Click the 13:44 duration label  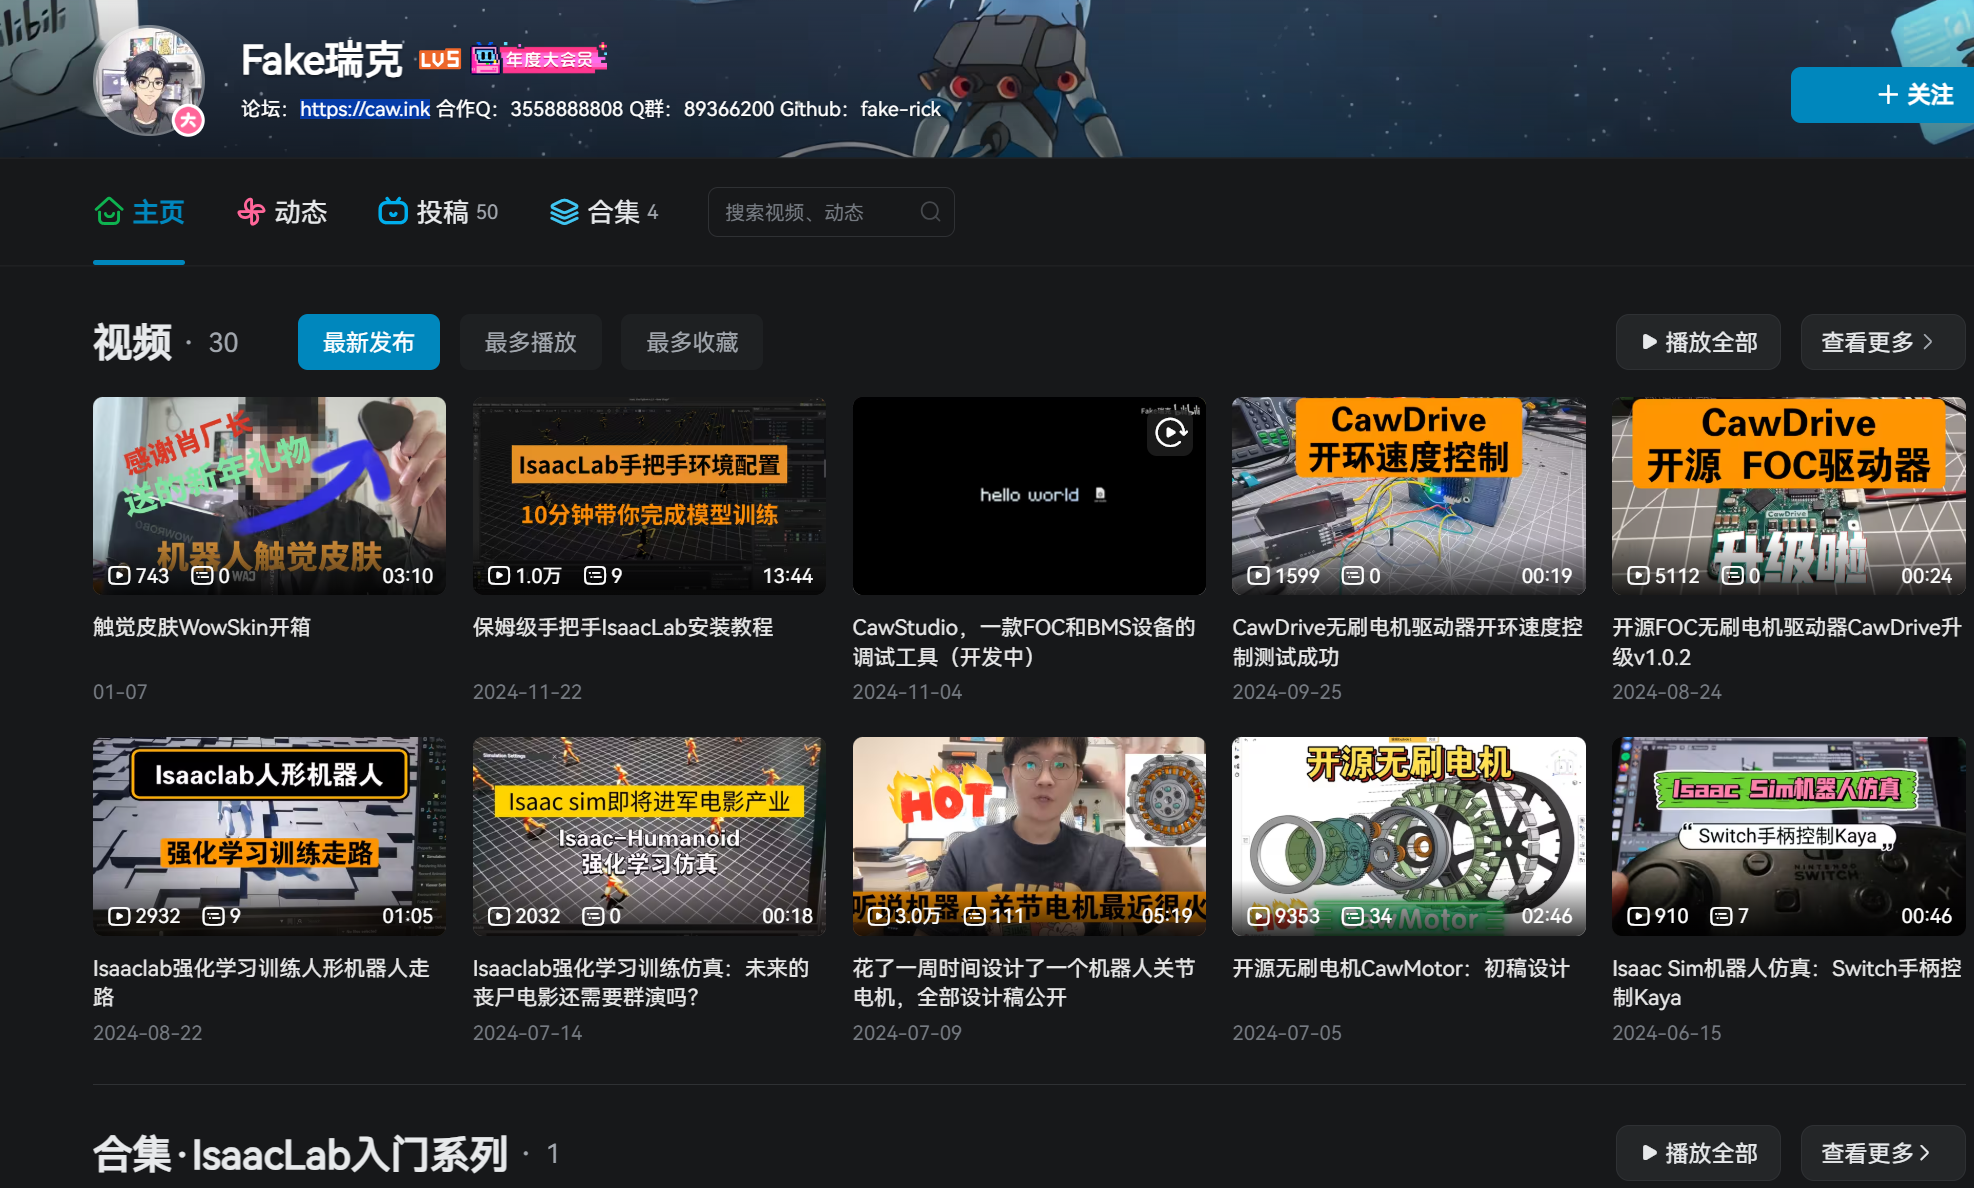click(788, 576)
